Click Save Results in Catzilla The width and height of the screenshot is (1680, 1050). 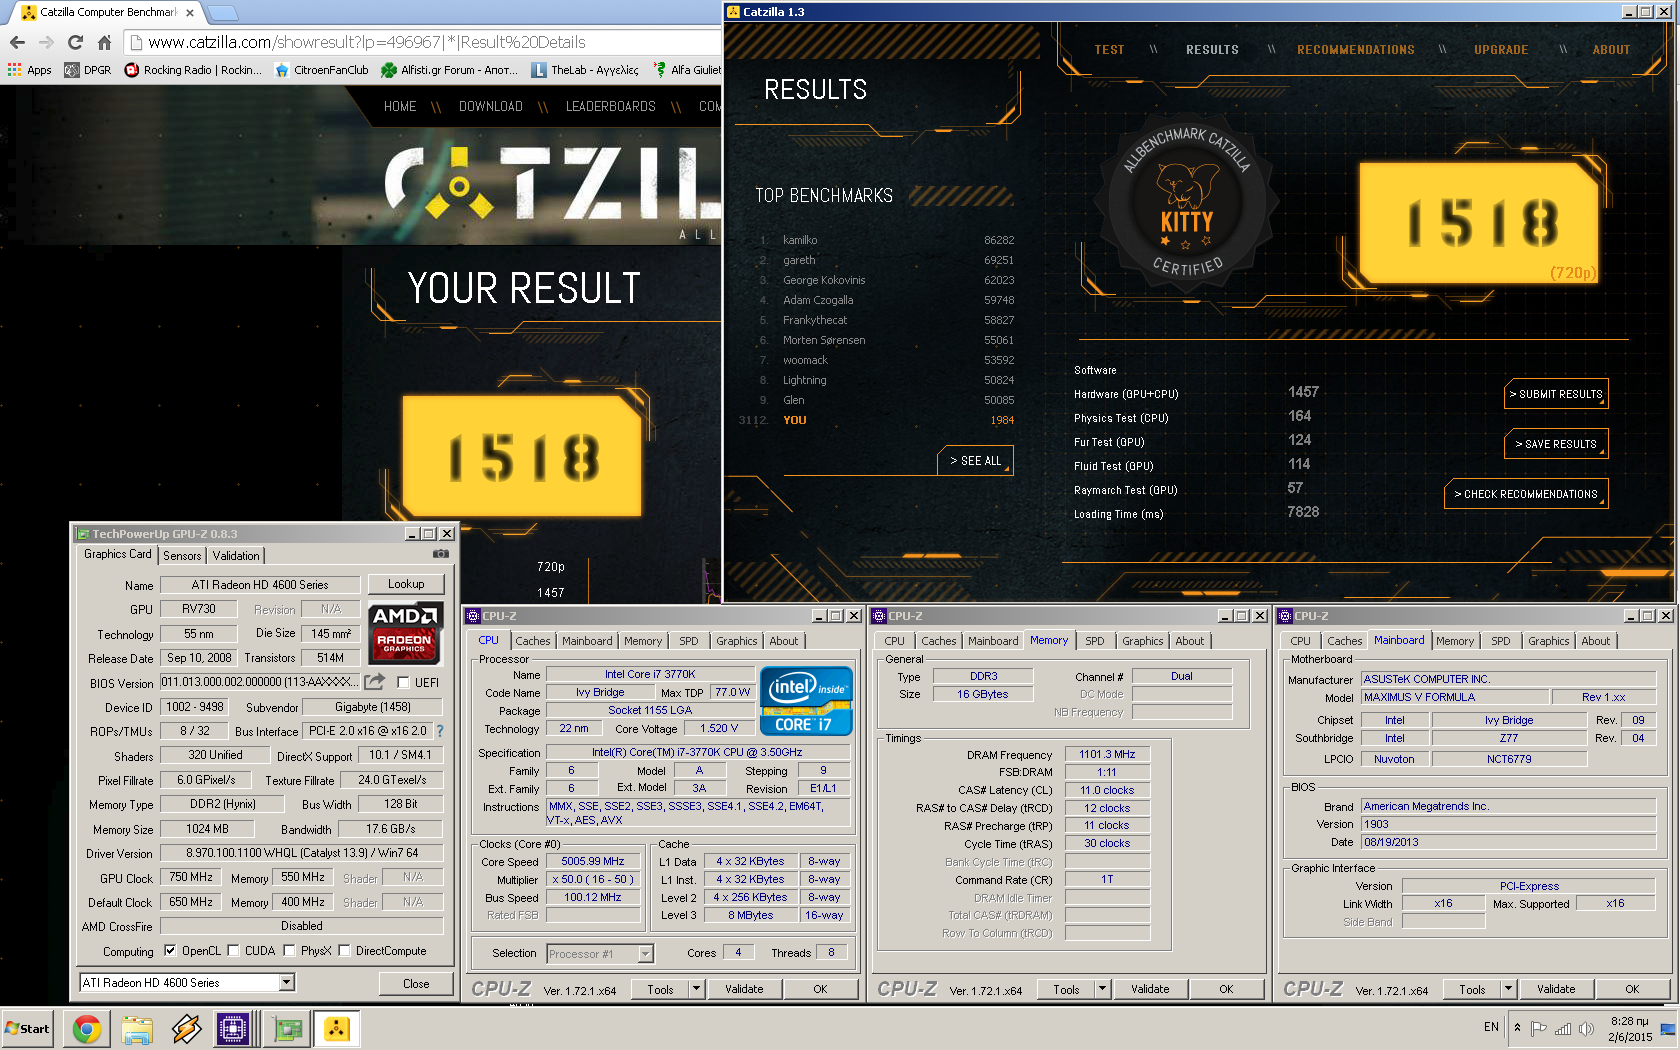pos(1556,444)
